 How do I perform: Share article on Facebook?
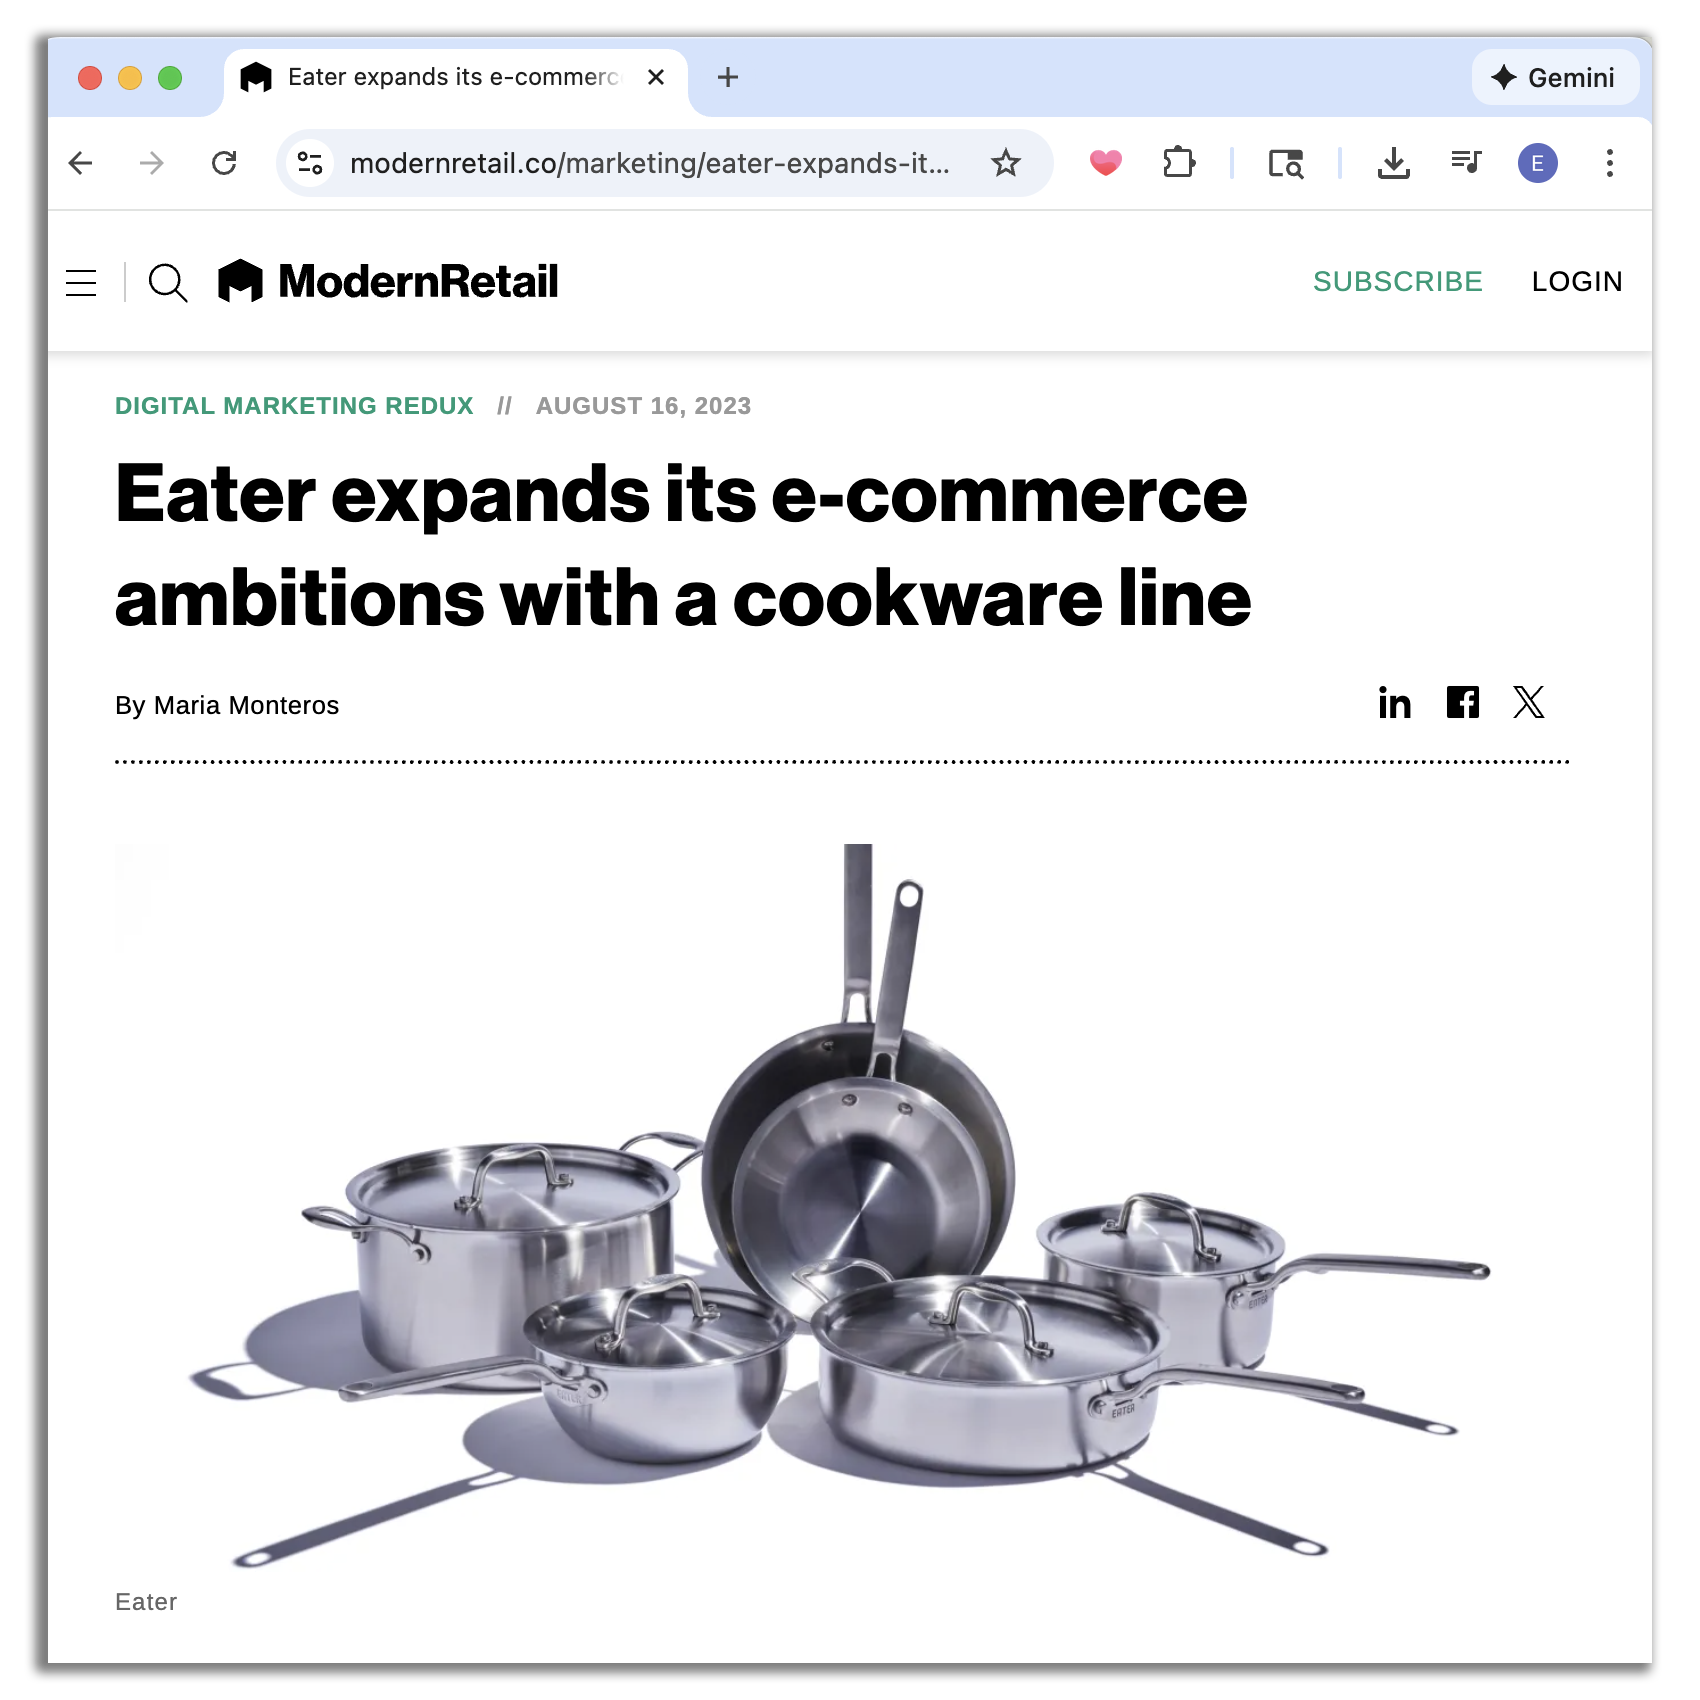point(1463,702)
